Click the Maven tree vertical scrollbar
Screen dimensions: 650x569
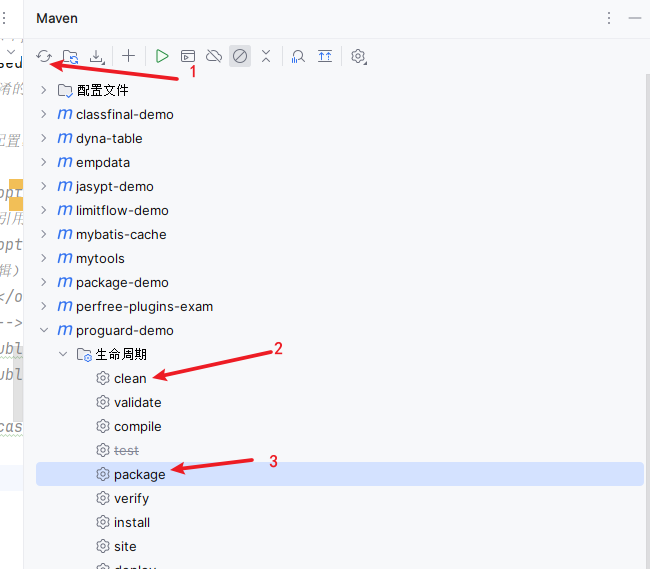647,321
